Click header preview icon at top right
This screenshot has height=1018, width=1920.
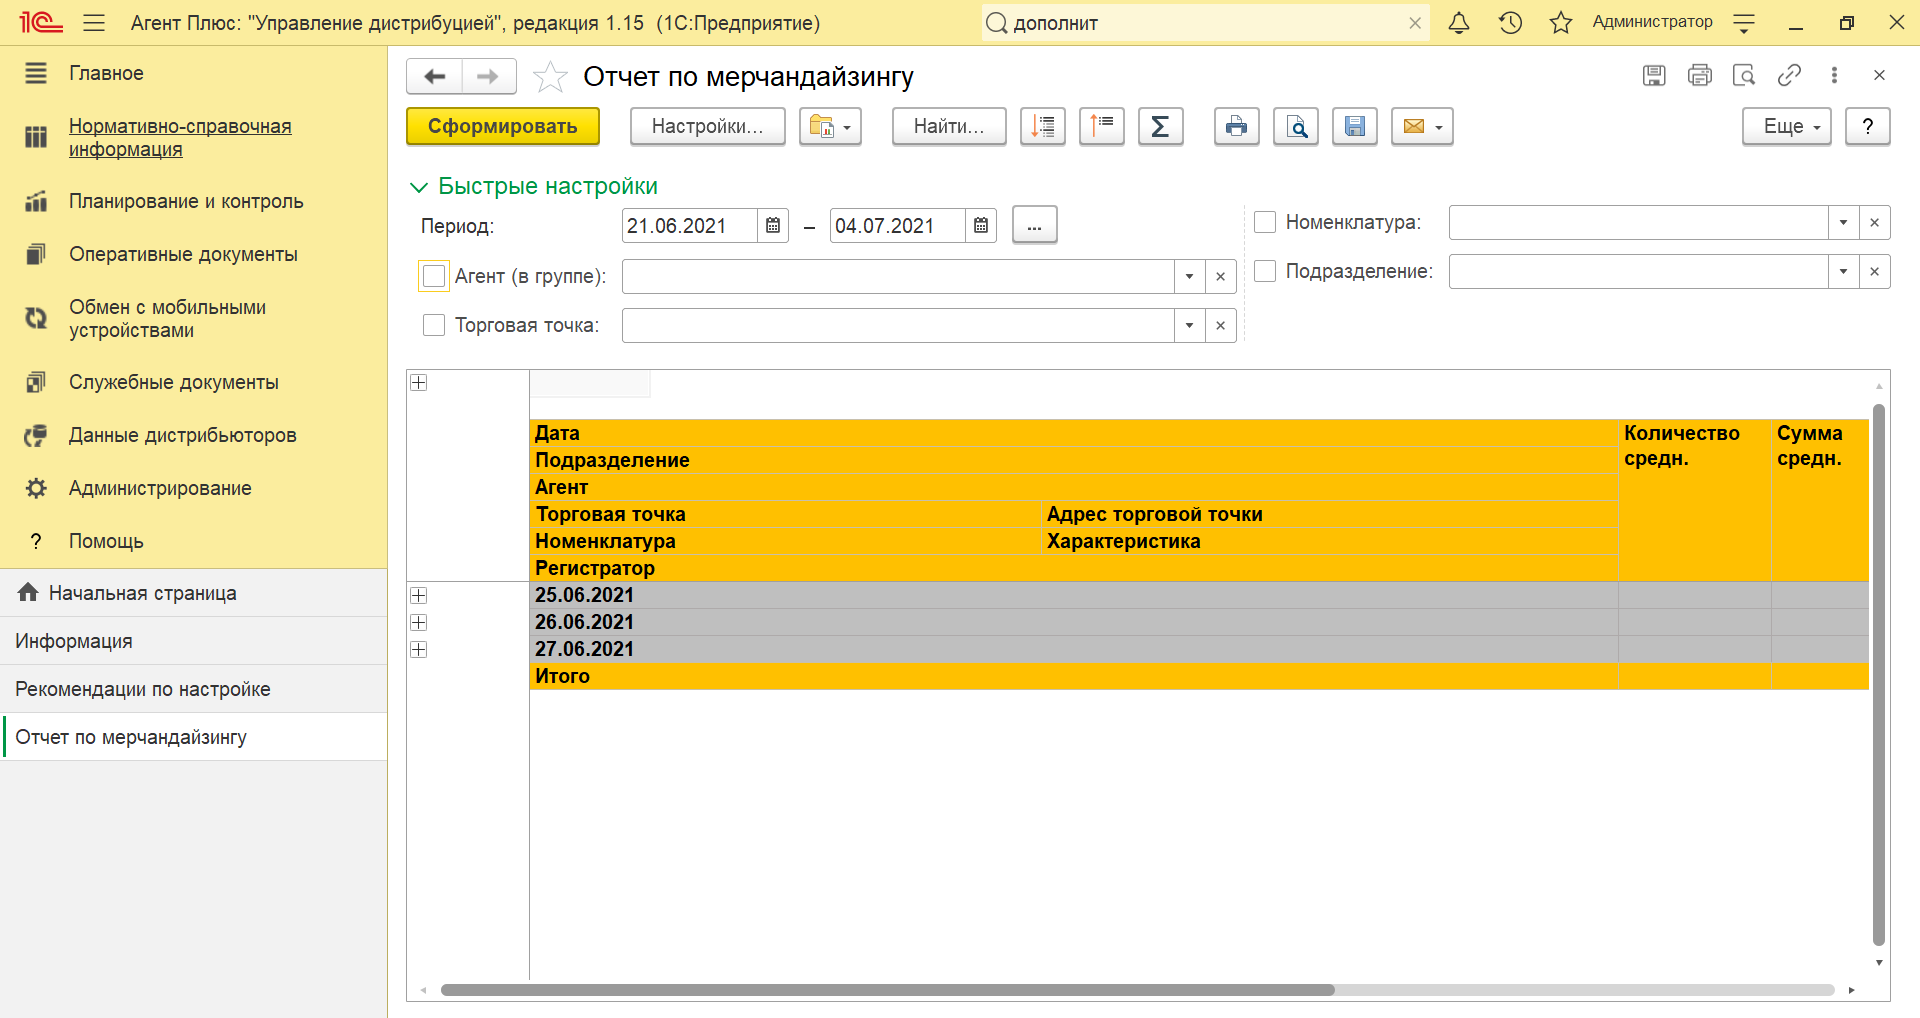coord(1744,76)
